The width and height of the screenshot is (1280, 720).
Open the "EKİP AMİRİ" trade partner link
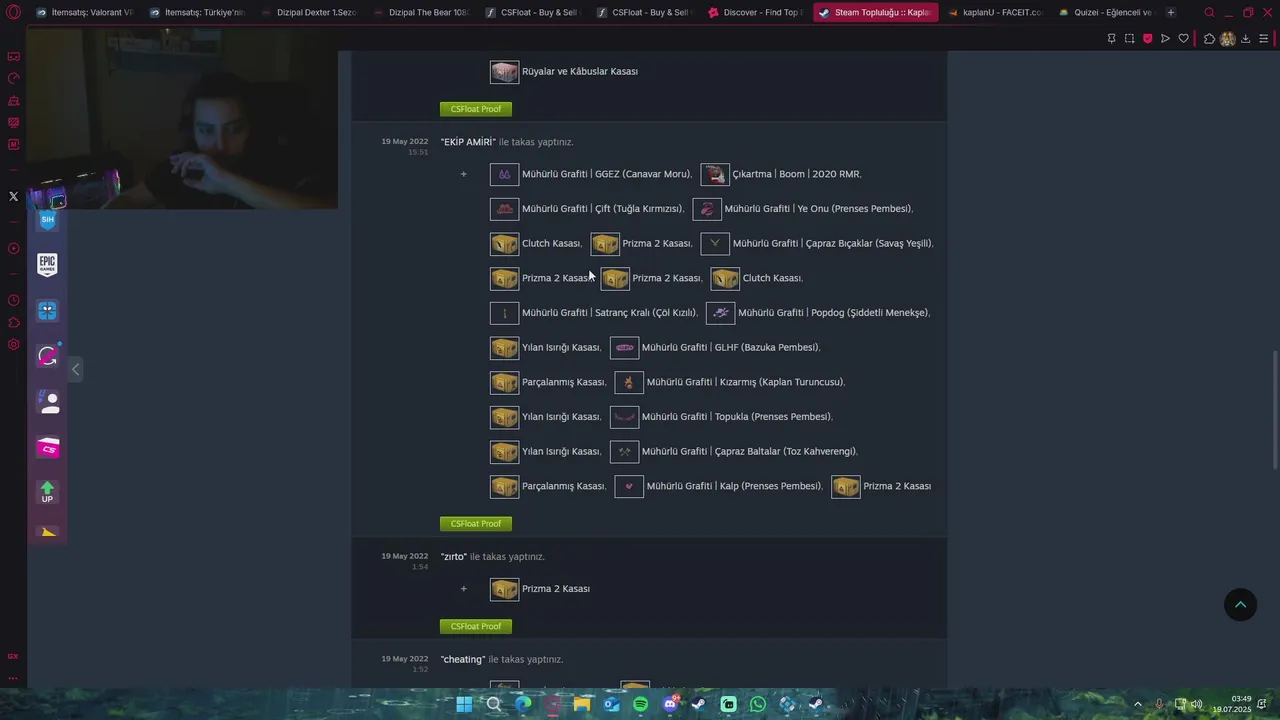468,142
